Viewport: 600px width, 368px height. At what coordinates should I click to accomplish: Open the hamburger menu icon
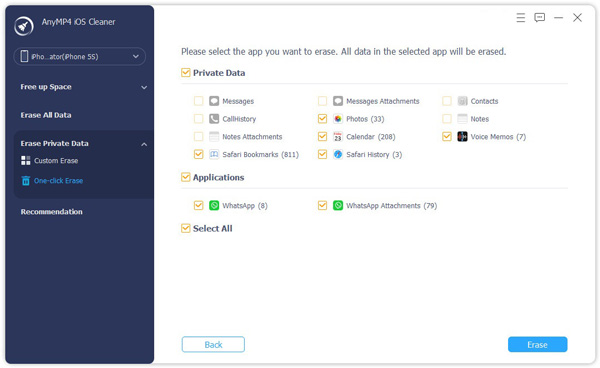point(520,18)
